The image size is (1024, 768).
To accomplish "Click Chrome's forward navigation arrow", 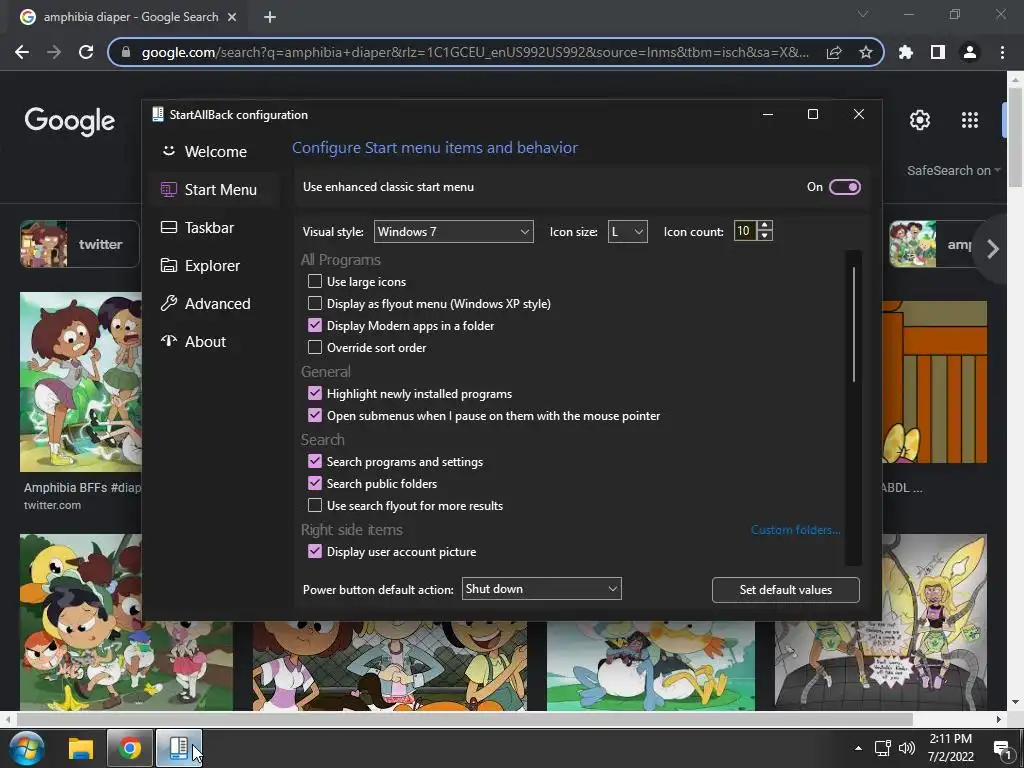I will 54,52.
